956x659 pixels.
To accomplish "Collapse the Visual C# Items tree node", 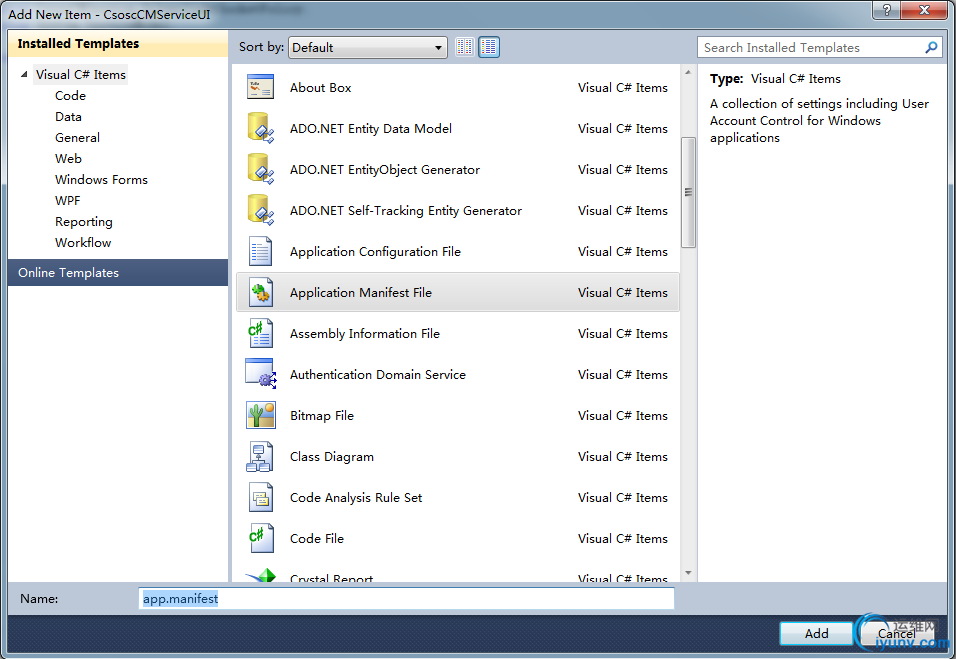I will coord(24,74).
